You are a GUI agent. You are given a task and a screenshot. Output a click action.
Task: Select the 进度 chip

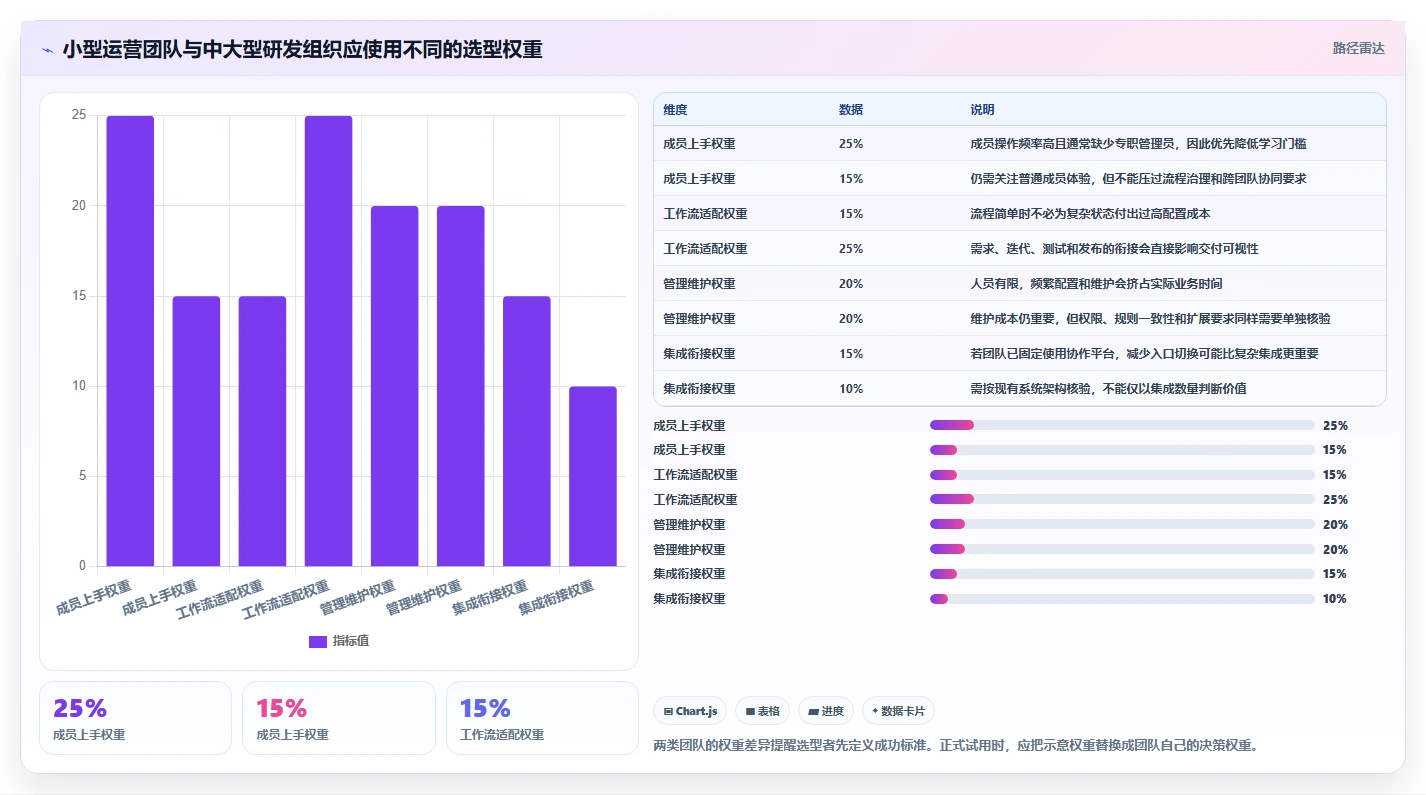tap(826, 712)
